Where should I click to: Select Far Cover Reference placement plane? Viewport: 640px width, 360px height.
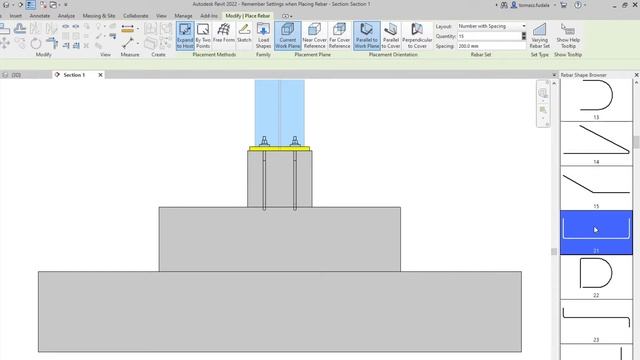point(340,36)
